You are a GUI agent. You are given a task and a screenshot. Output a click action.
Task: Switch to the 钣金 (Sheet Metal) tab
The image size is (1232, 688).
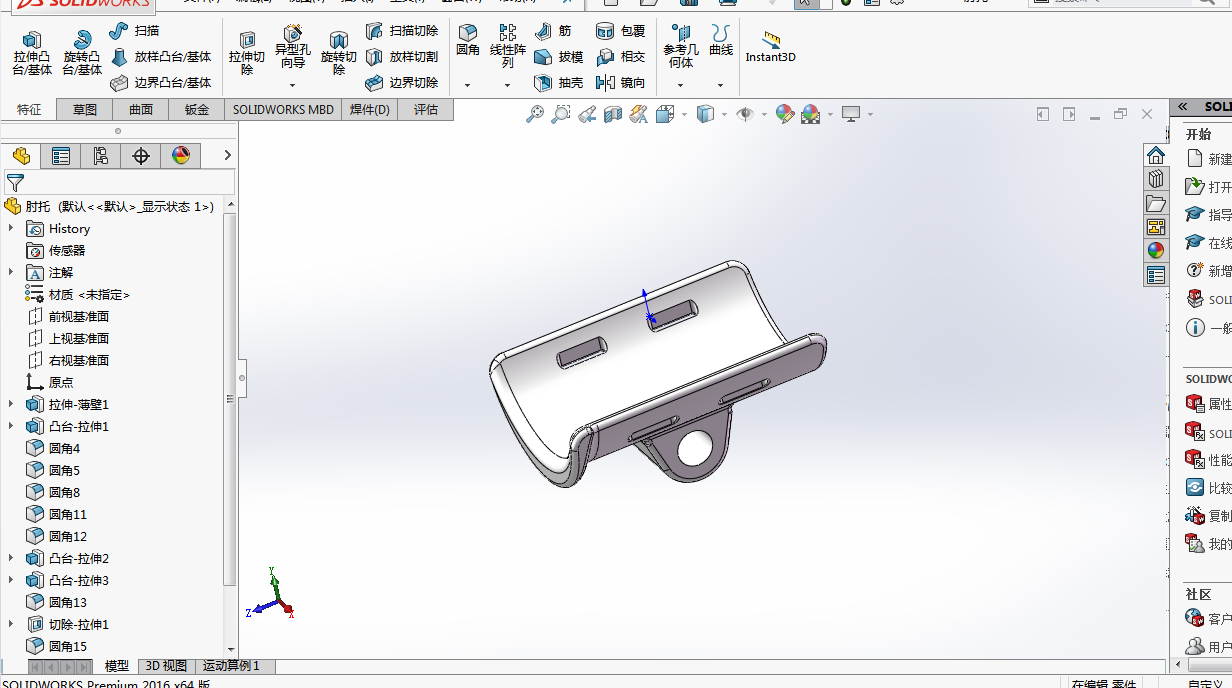(x=197, y=110)
